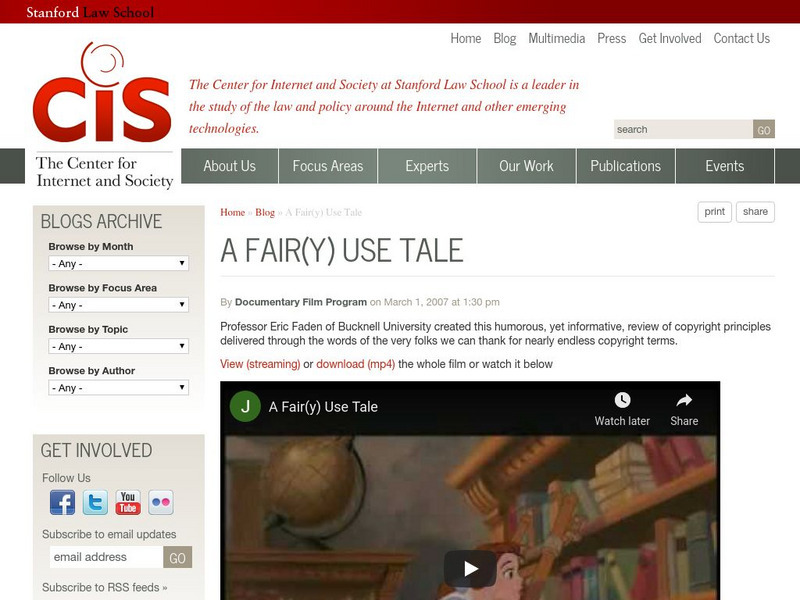The height and width of the screenshot is (600, 800).
Task: Open the Browse by Topic dropdown
Action: coord(118,346)
